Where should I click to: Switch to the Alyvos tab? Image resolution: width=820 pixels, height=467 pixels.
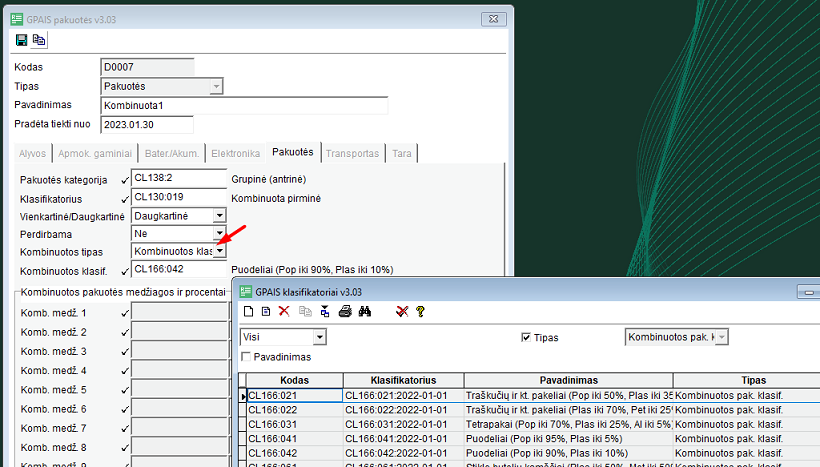pos(32,154)
